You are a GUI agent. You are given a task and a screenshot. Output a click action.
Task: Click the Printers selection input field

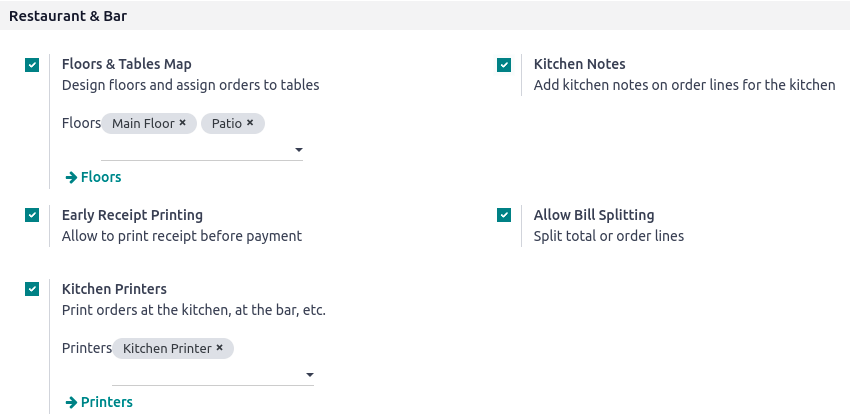[x=205, y=375]
